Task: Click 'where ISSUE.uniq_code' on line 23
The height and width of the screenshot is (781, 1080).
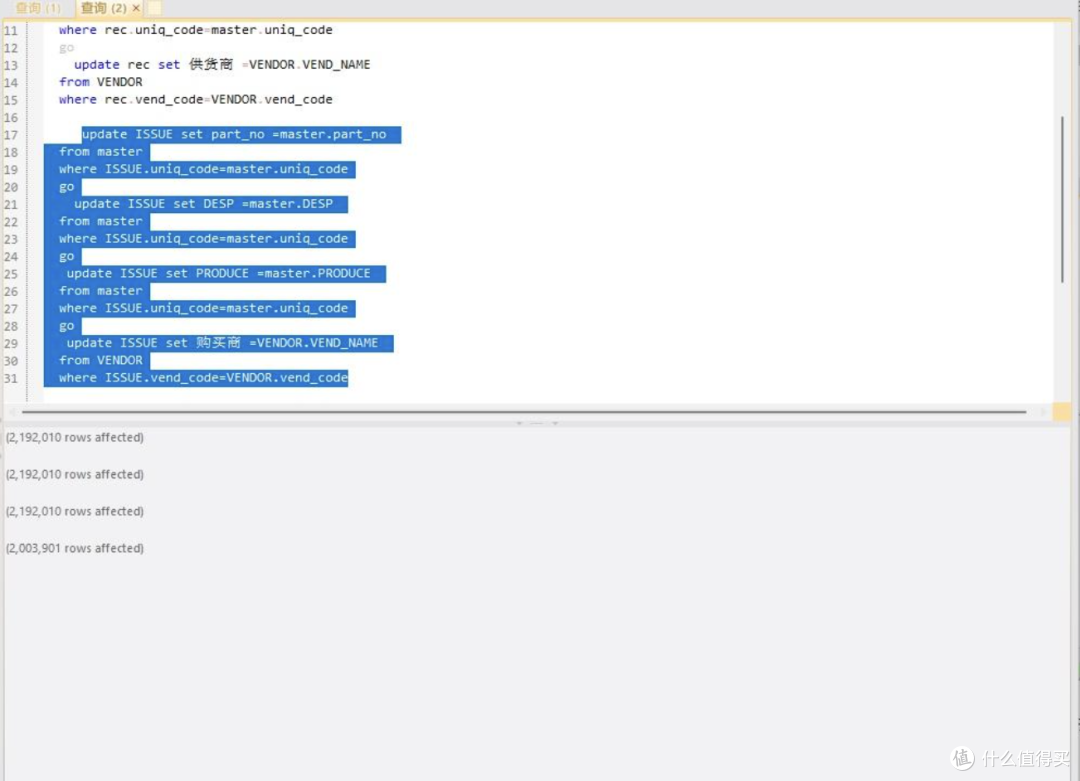Action: [203, 239]
